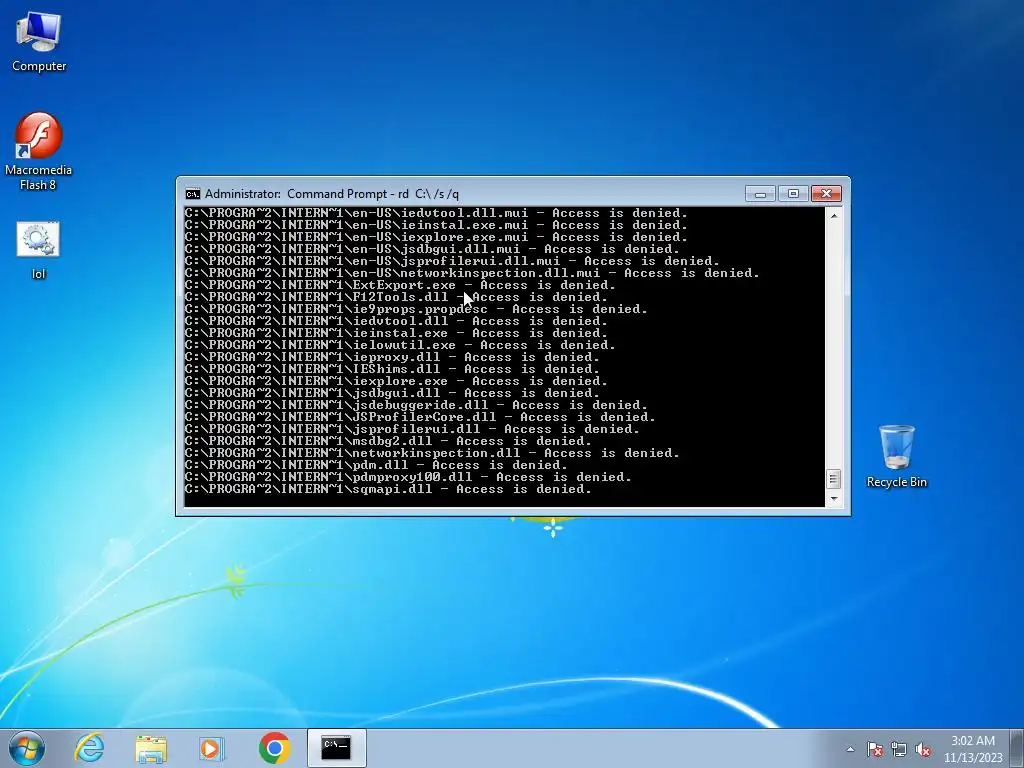Click the line containing pdm.dll

376,465
